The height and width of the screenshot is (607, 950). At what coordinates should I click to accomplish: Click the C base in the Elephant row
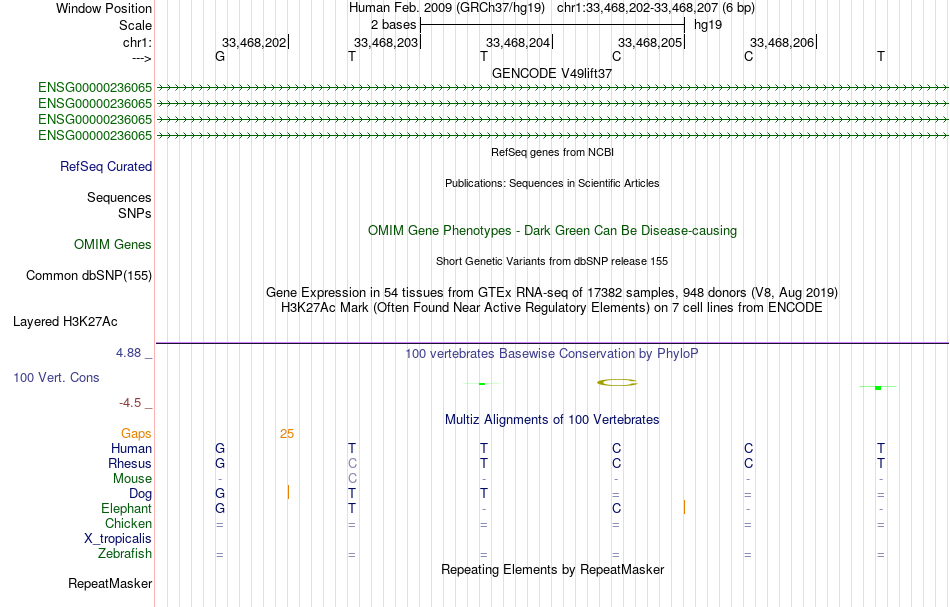[x=616, y=508]
